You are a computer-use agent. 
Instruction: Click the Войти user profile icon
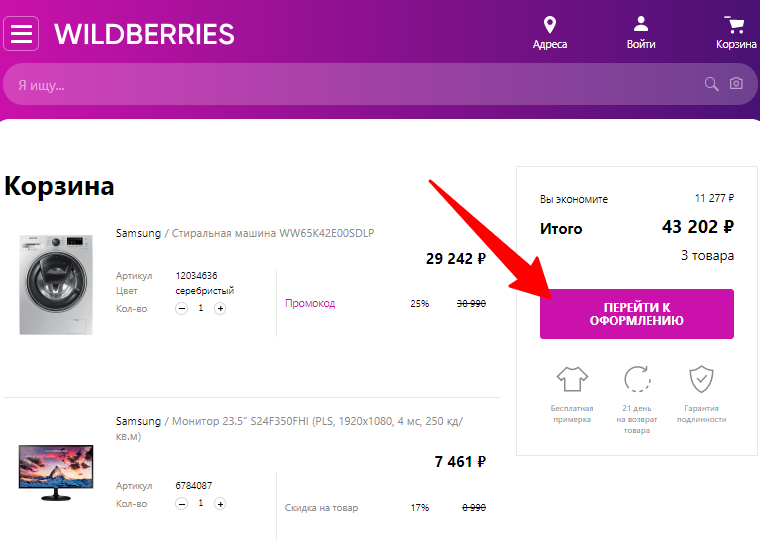[641, 24]
